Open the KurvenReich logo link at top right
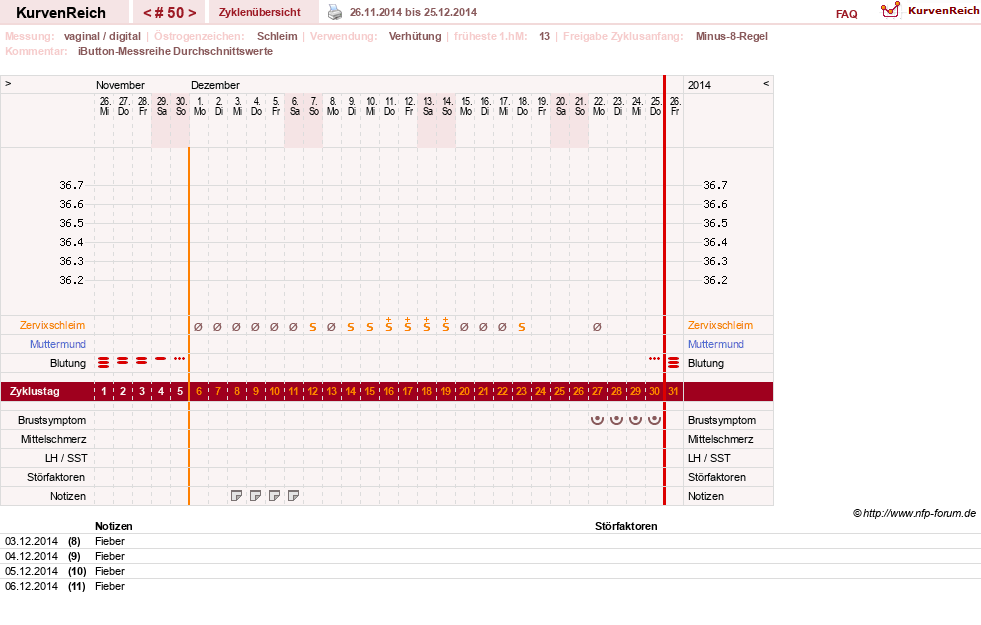 [930, 11]
